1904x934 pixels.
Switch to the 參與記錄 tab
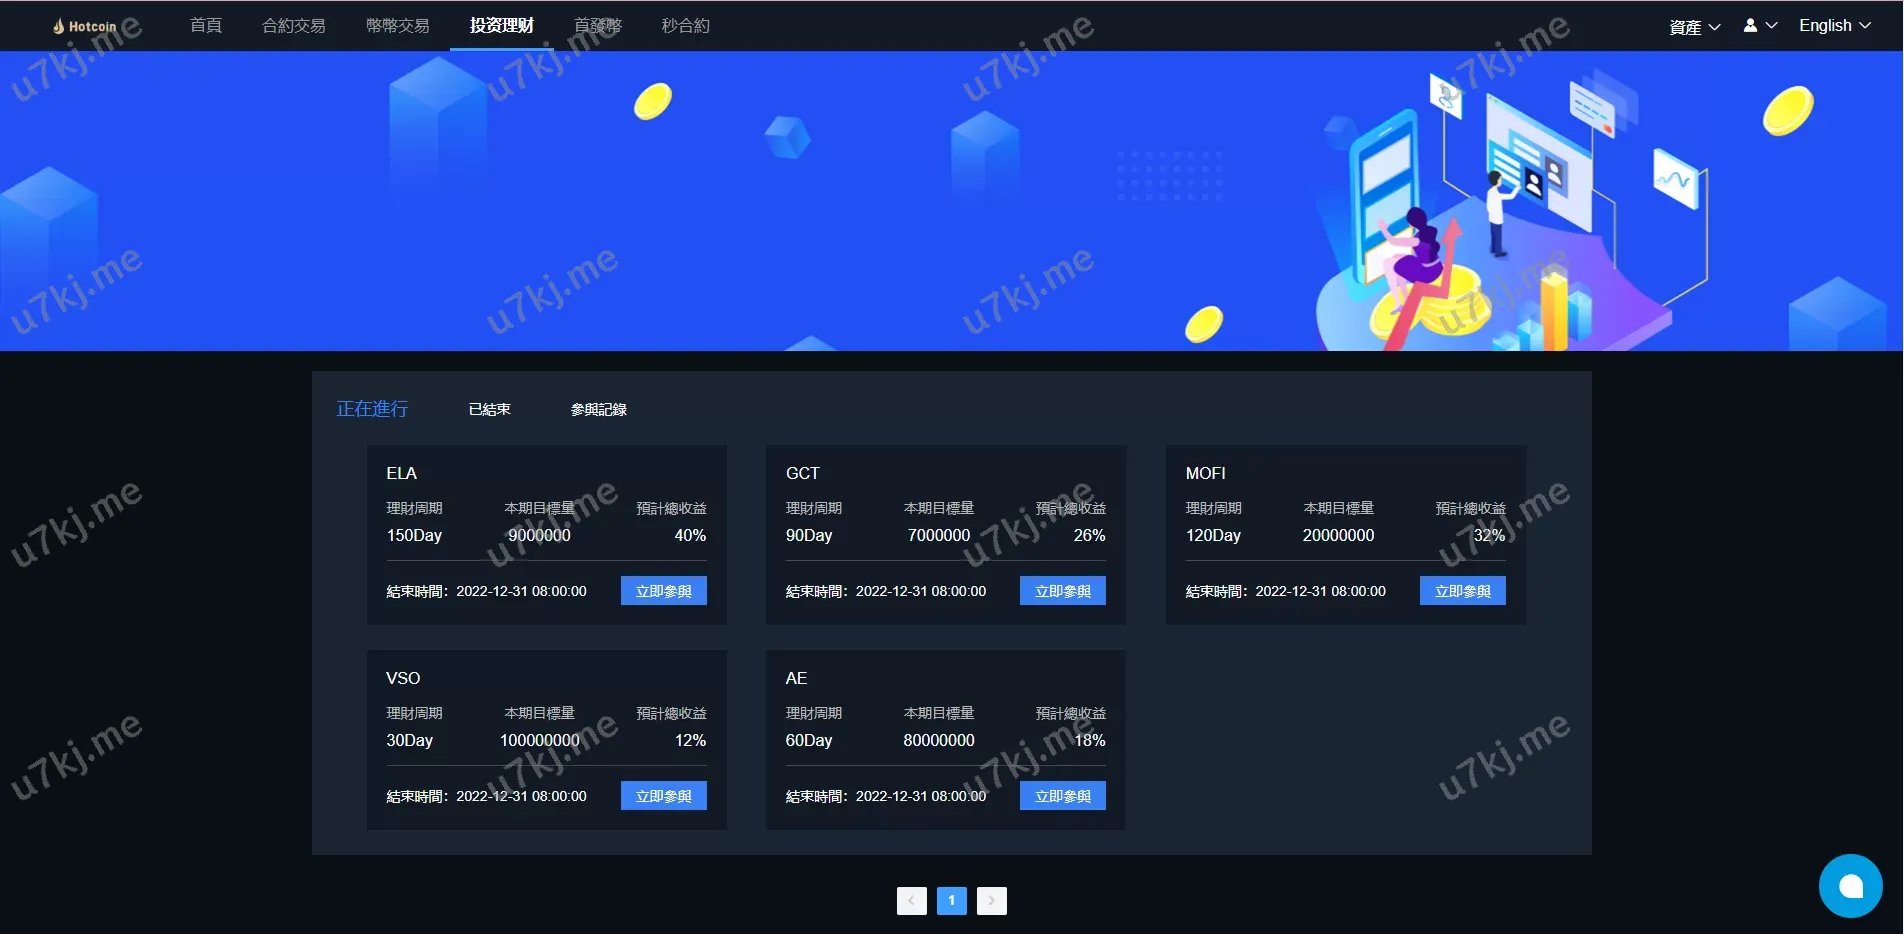point(598,410)
